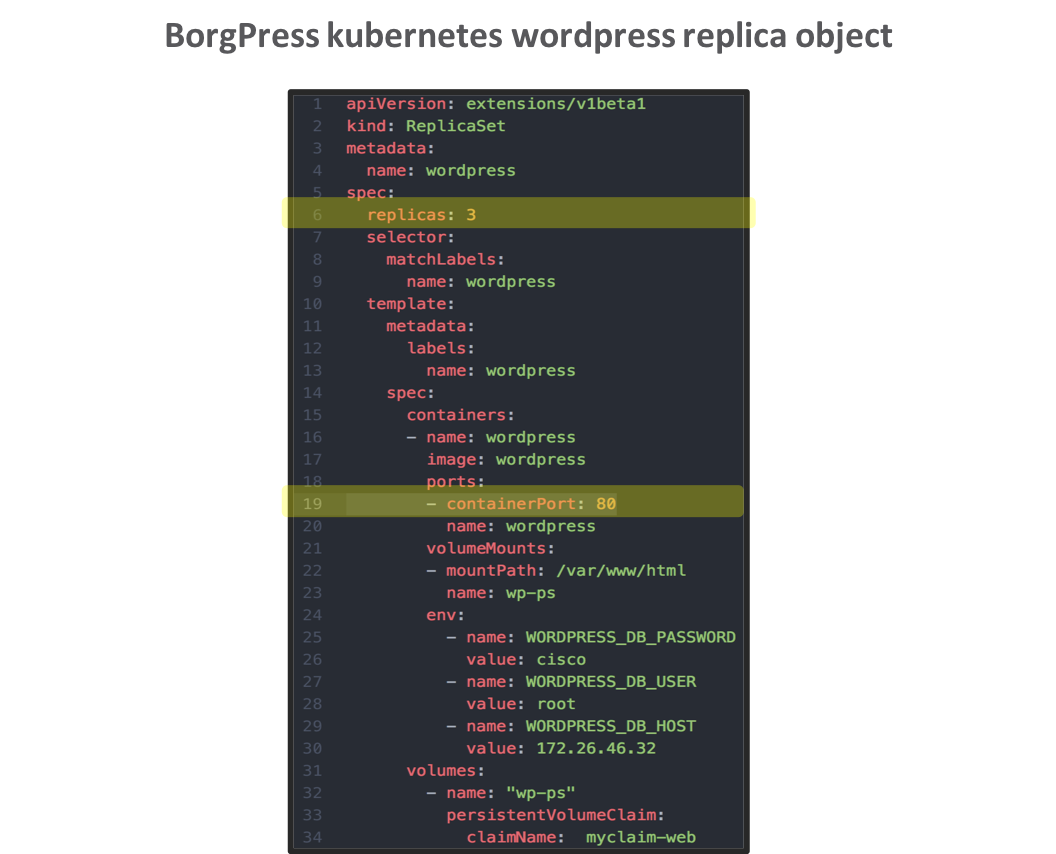Click line number 3 in the gutter
The image size is (1056, 854).
click(316, 148)
